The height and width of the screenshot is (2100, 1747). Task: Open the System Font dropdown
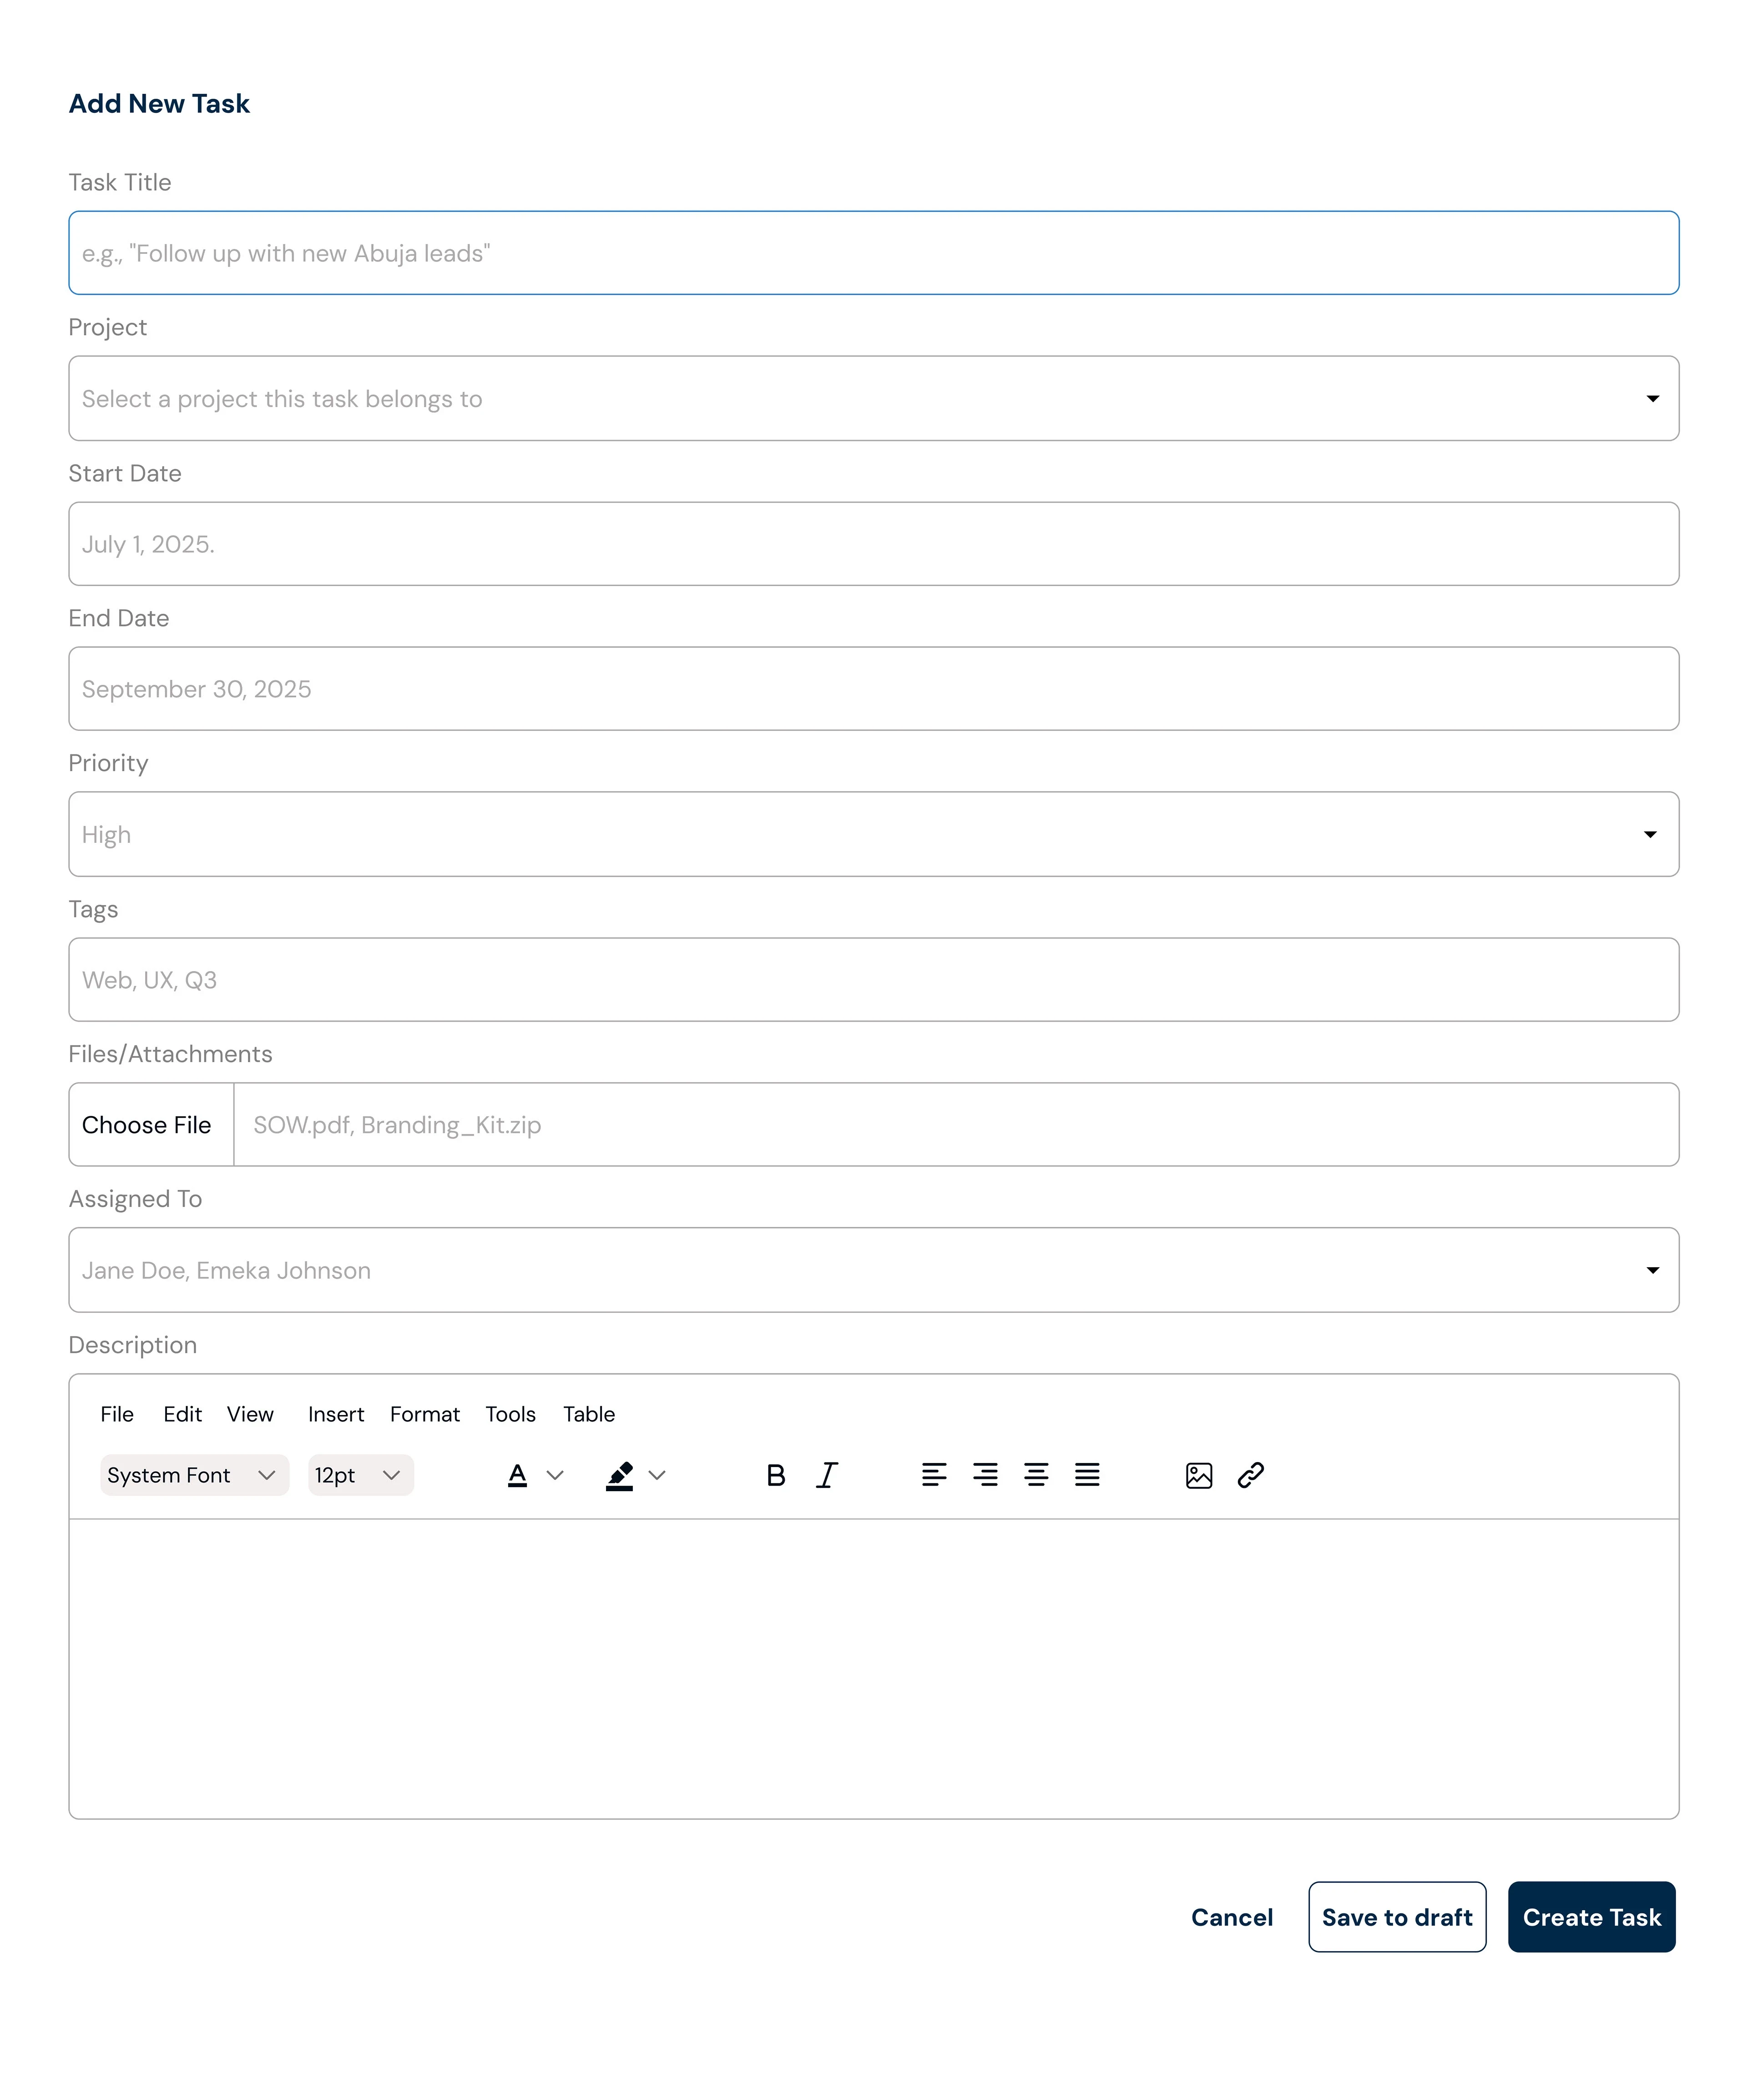click(194, 1475)
